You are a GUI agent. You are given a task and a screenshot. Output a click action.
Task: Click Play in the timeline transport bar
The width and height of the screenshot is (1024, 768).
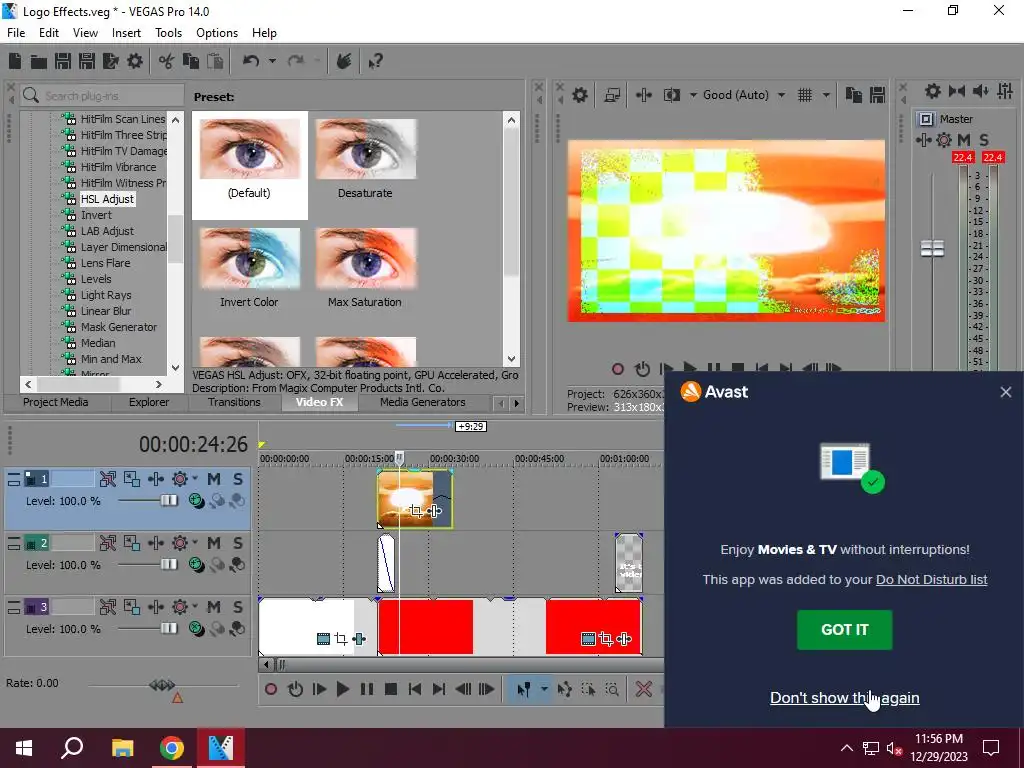point(343,689)
